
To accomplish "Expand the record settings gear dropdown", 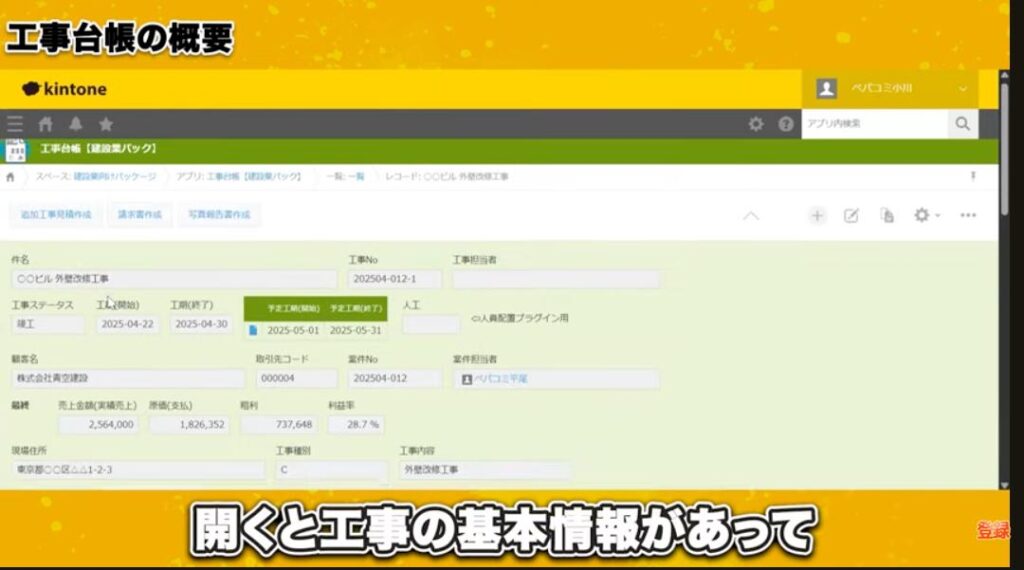I will pyautogui.click(x=926, y=215).
